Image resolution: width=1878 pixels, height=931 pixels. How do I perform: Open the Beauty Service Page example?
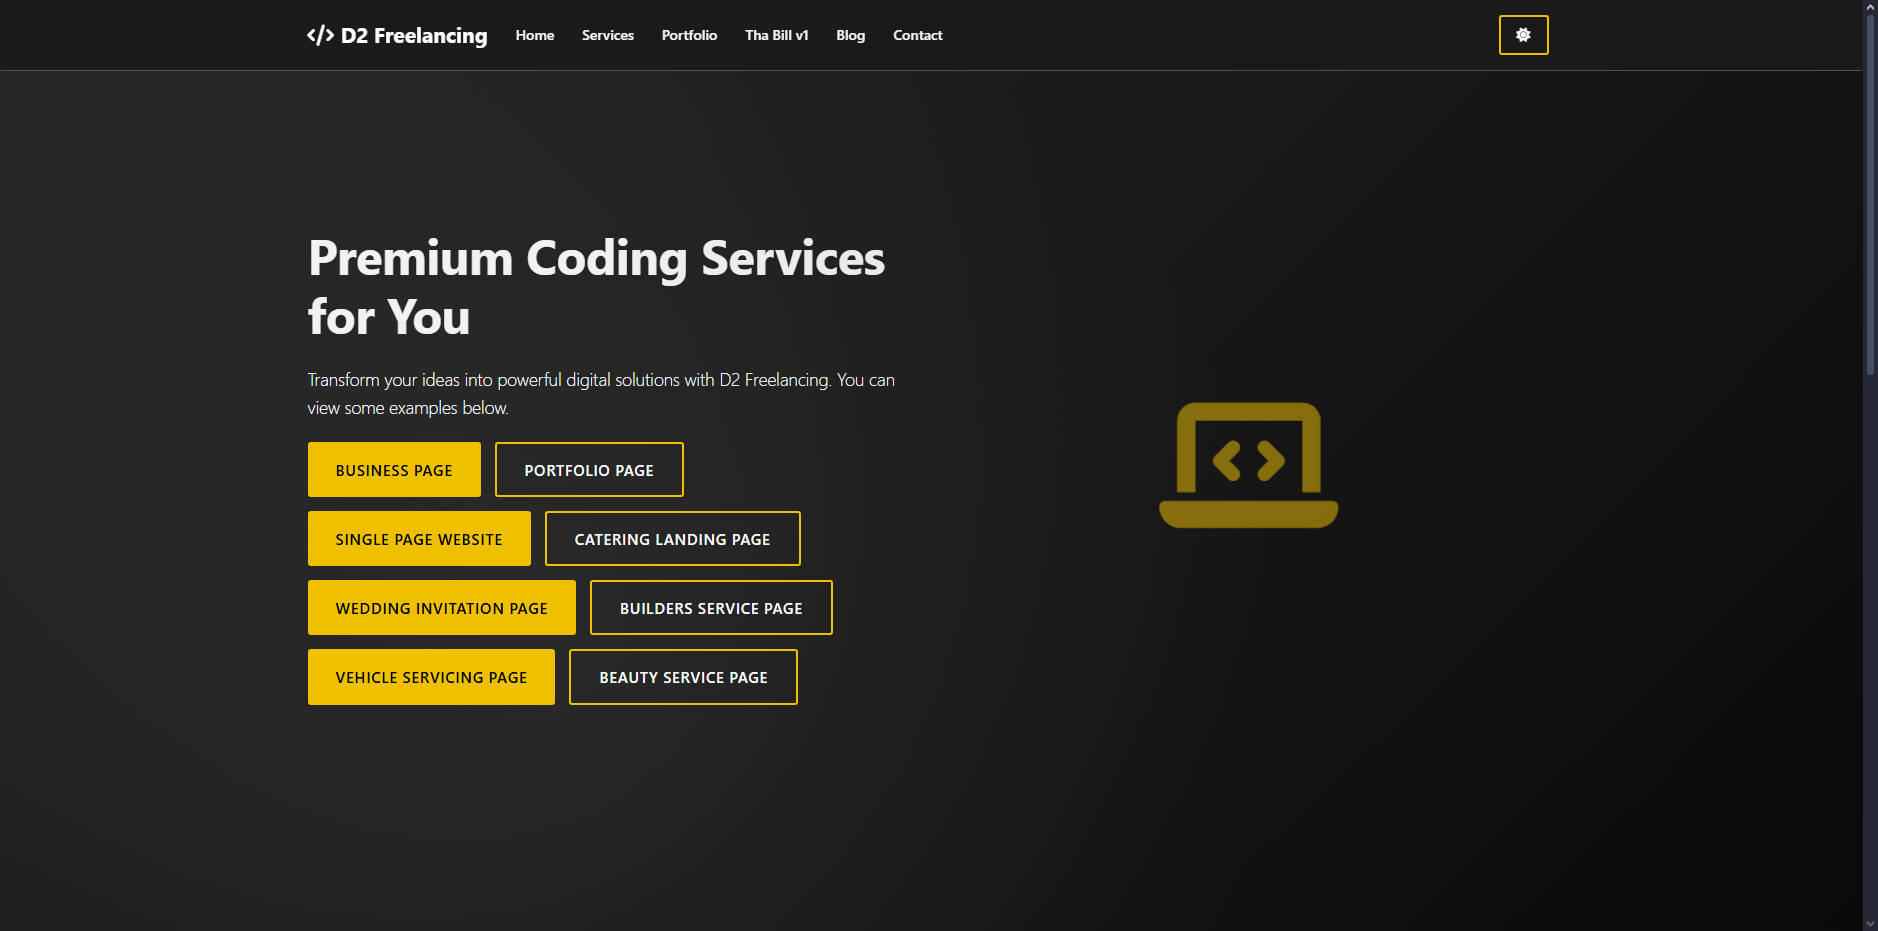tap(683, 677)
